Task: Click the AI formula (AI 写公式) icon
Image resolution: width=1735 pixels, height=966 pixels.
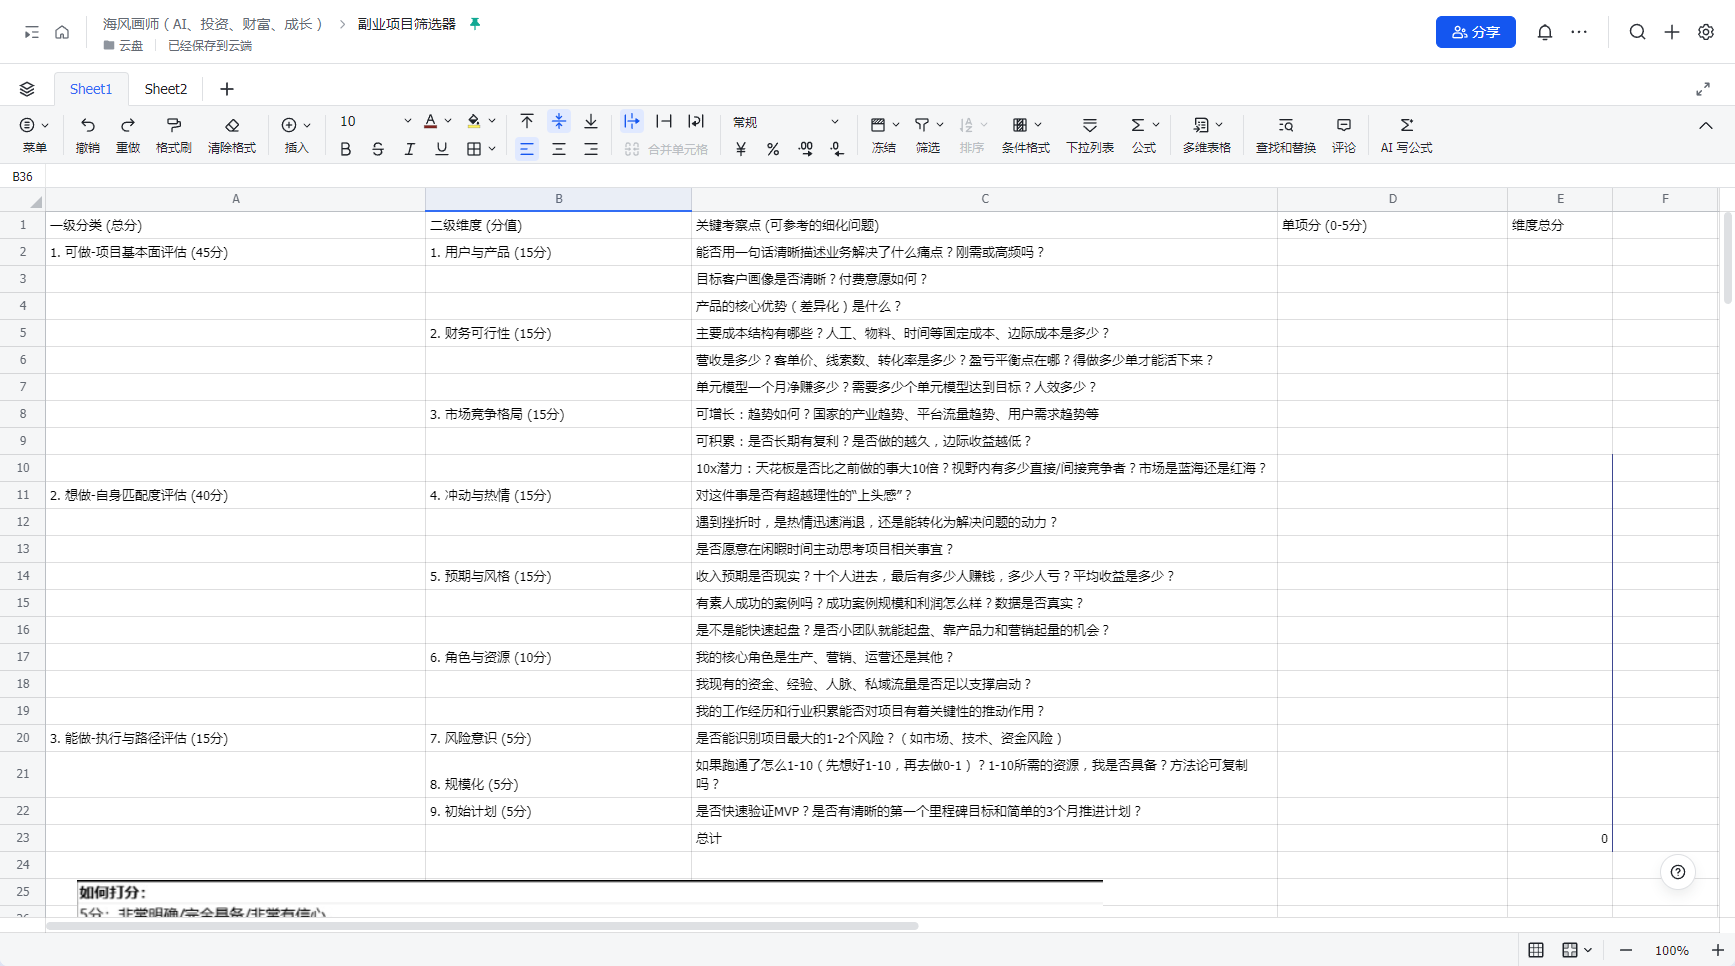Action: (x=1406, y=125)
